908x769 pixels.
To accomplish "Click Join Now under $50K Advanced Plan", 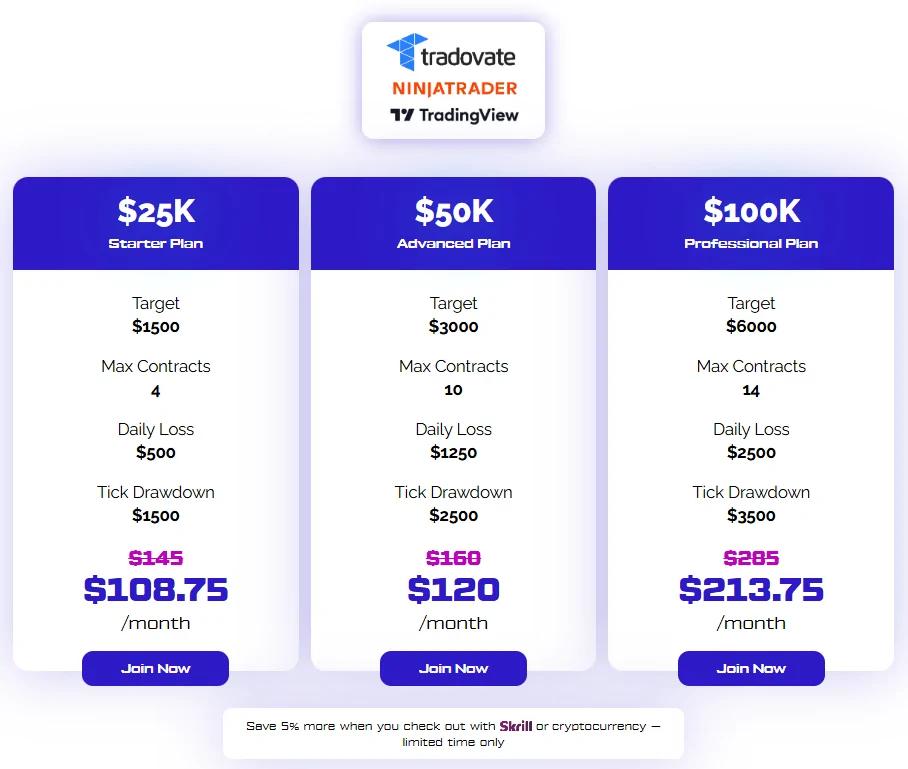I will coord(453,668).
